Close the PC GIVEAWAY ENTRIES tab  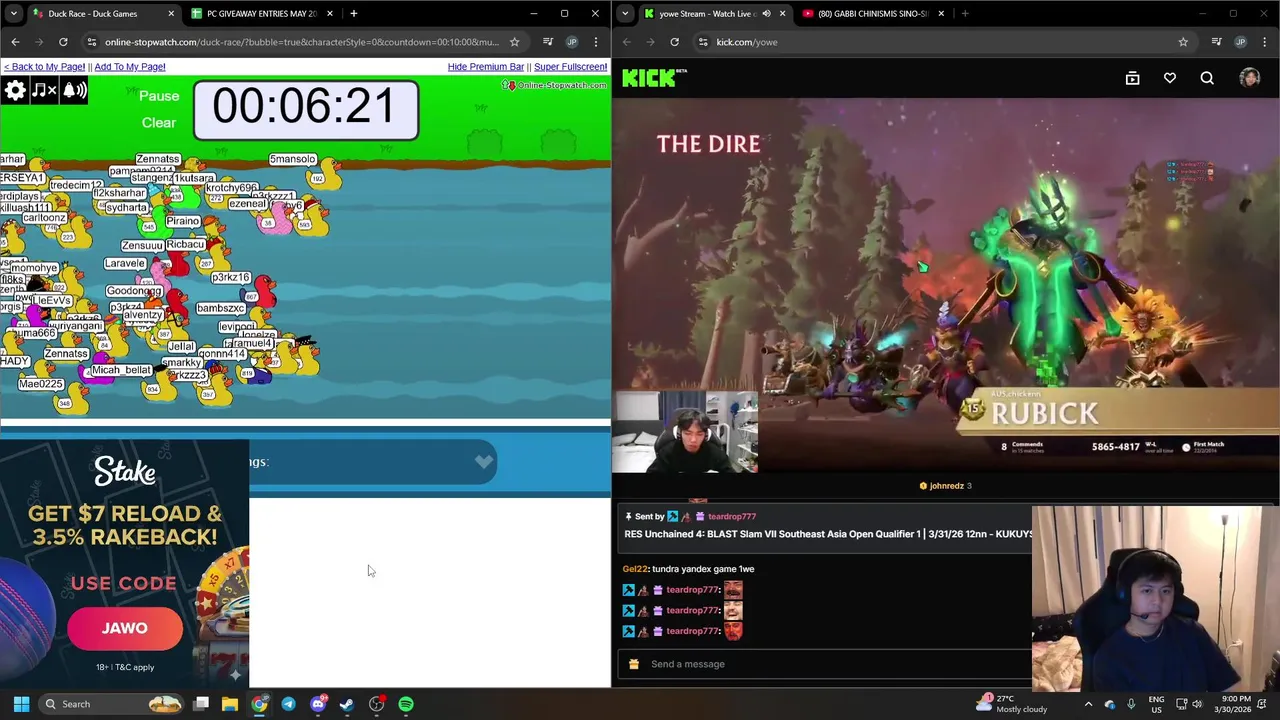tap(328, 14)
